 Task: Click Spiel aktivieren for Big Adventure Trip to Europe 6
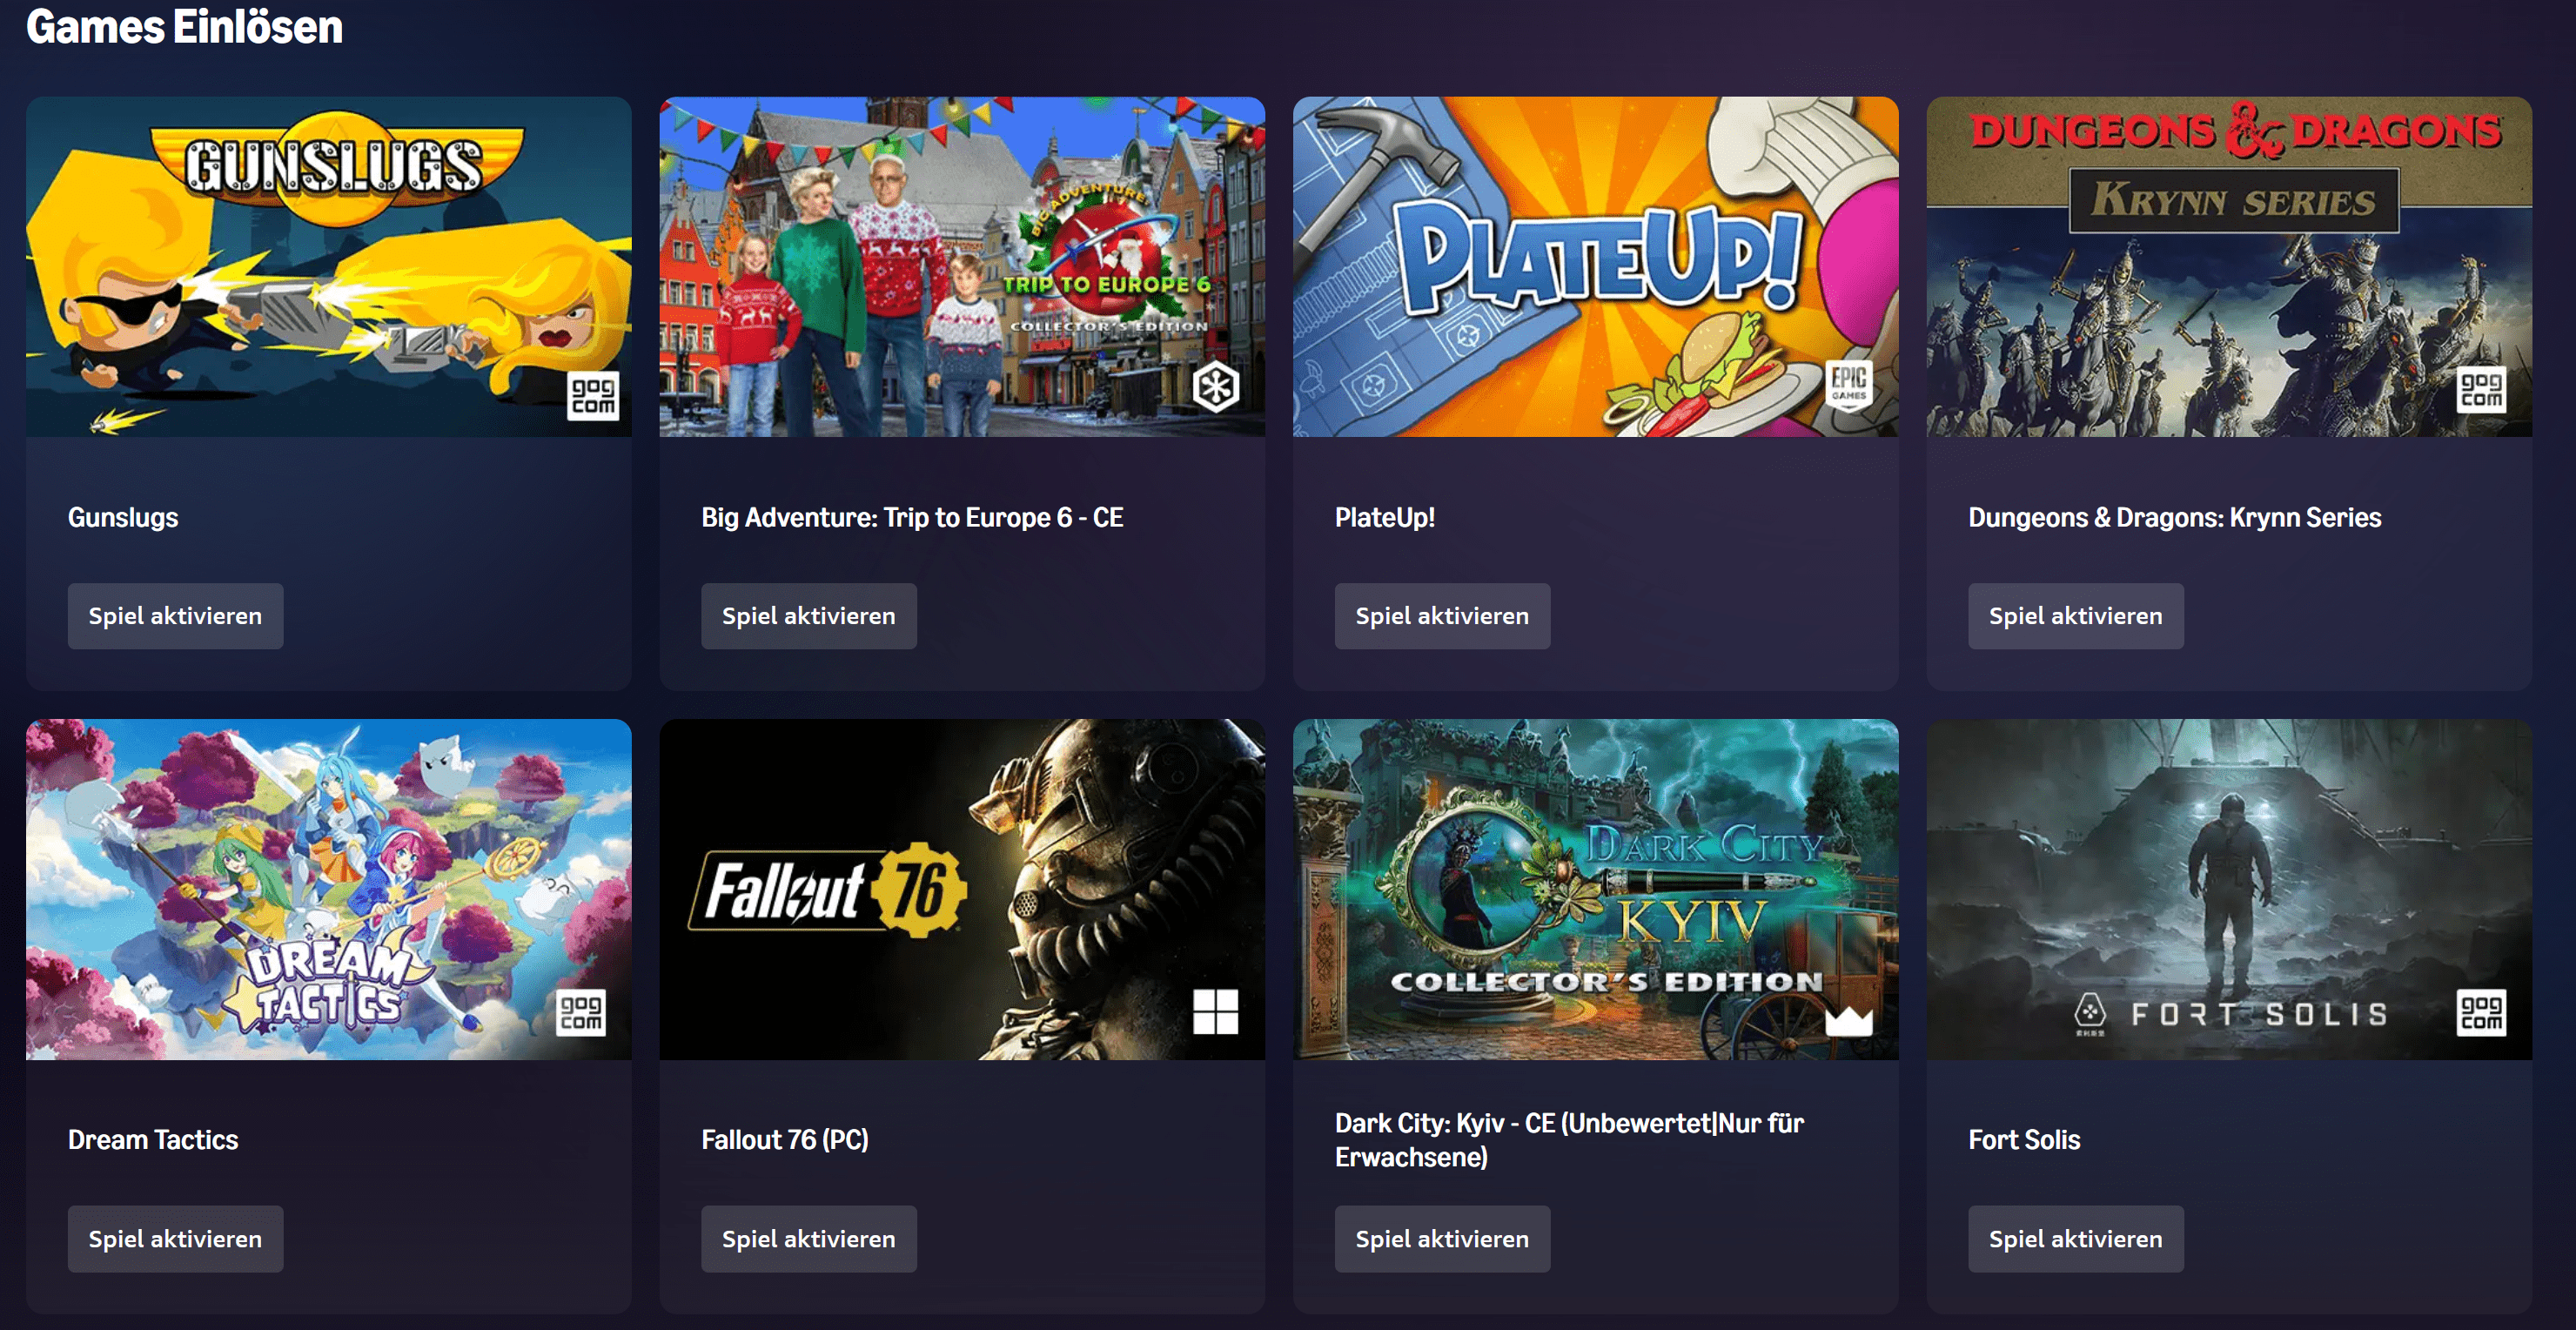[808, 616]
